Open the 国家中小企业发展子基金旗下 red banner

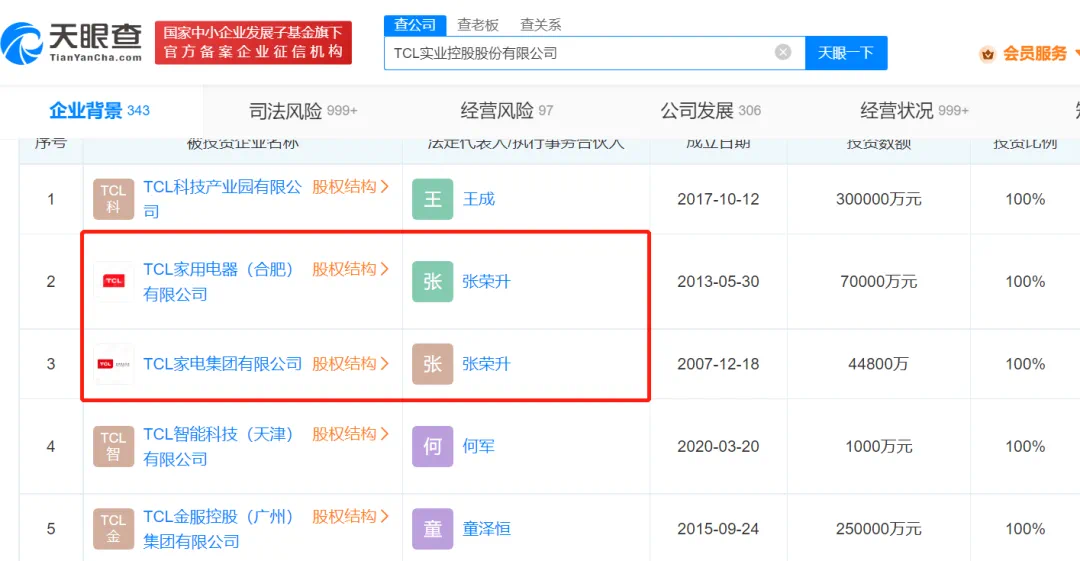pyautogui.click(x=253, y=43)
